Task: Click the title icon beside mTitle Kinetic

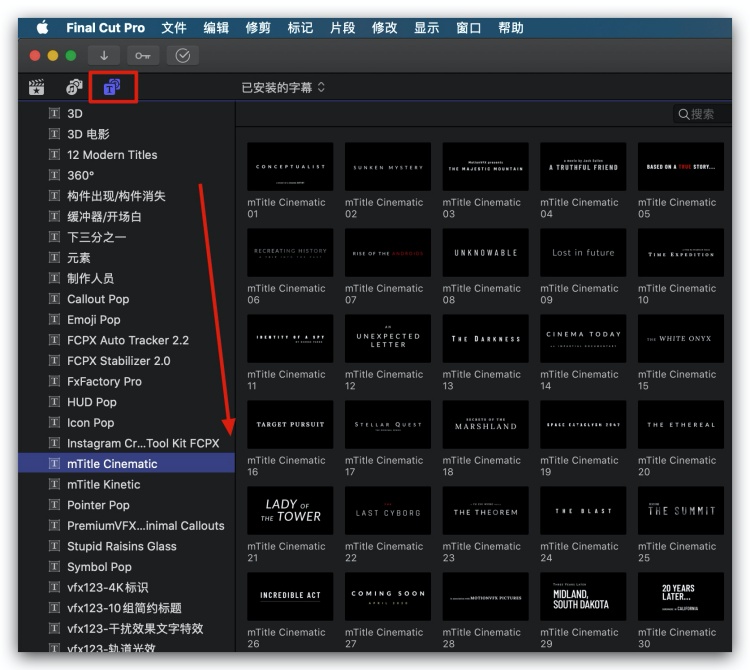Action: pos(55,484)
